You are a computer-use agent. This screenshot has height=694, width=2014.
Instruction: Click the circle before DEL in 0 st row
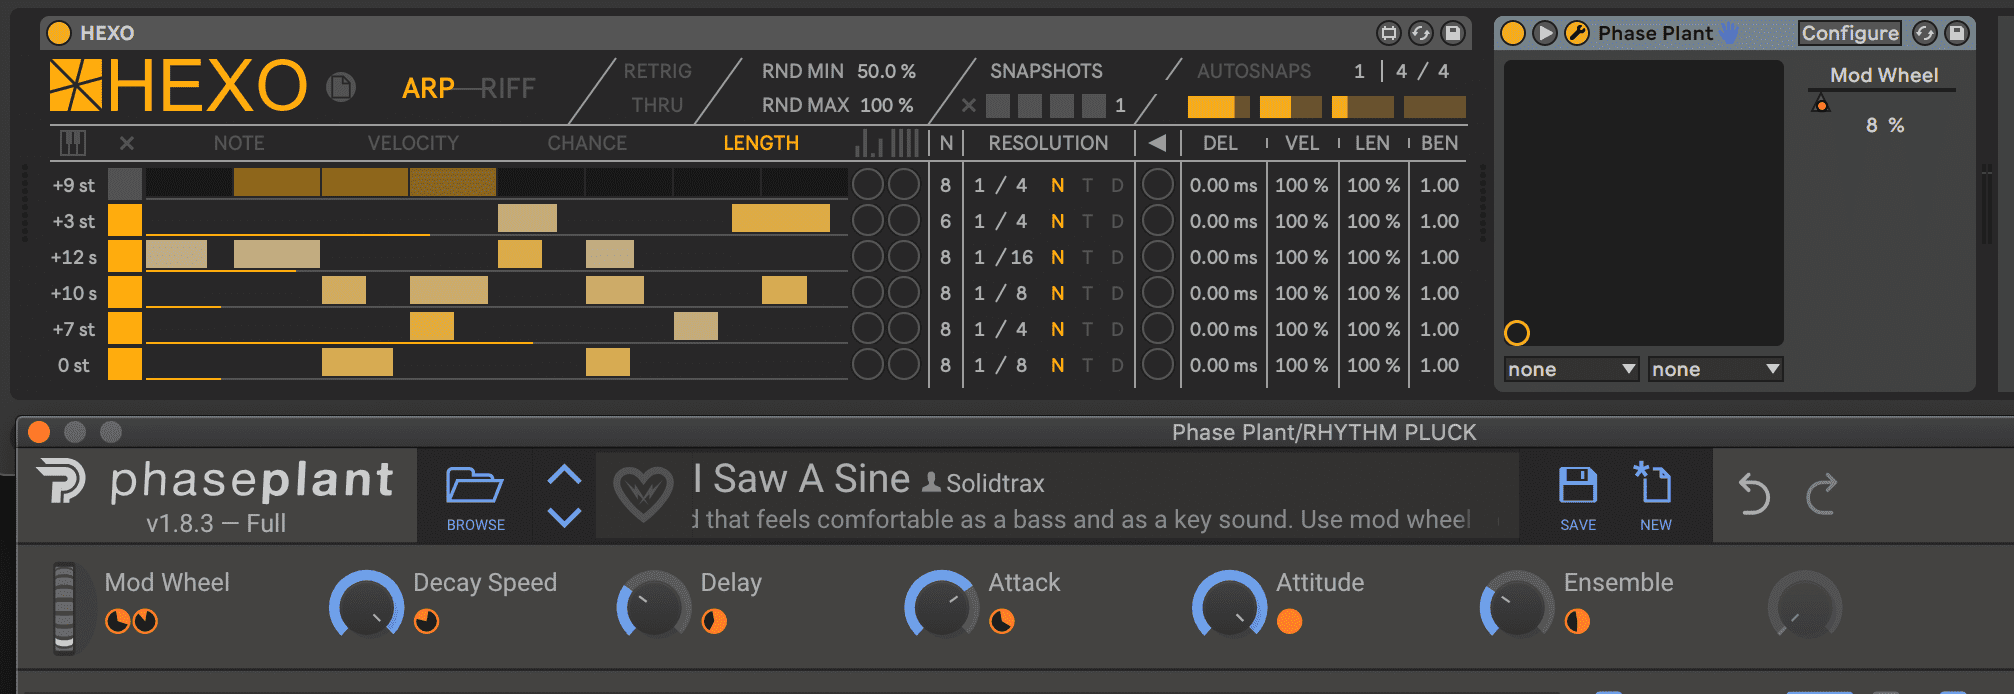point(1158,365)
